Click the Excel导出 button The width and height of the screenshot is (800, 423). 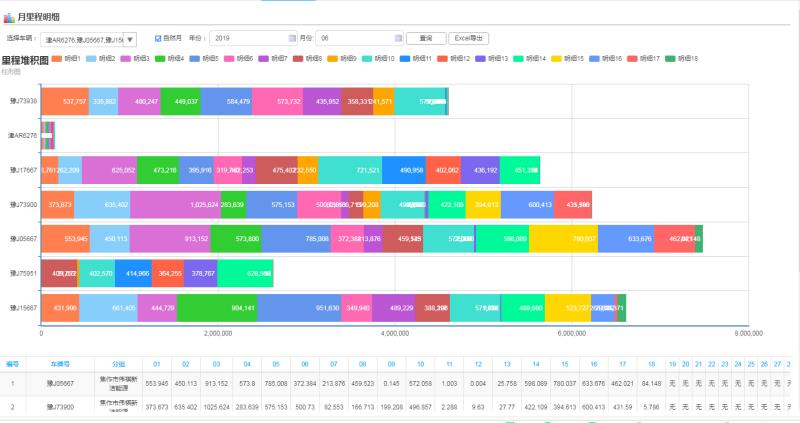pos(468,38)
